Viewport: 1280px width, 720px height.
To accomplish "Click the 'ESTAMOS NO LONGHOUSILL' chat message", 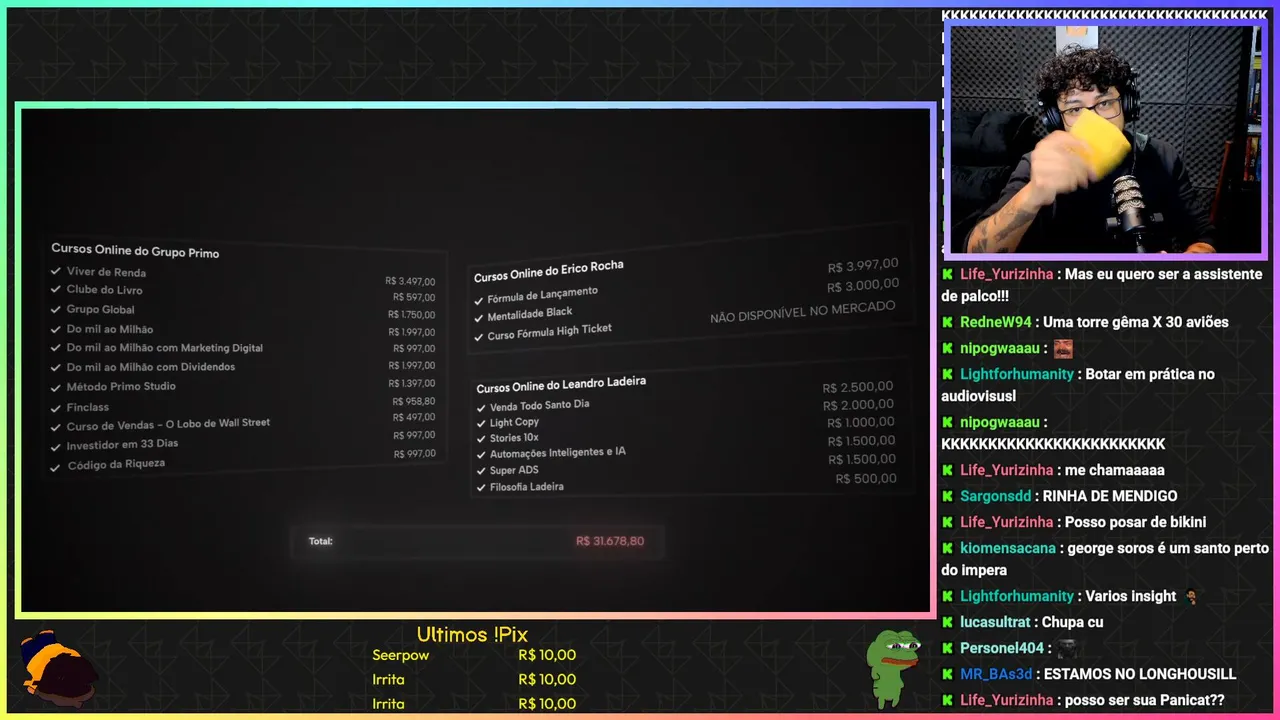I will pos(1139,674).
